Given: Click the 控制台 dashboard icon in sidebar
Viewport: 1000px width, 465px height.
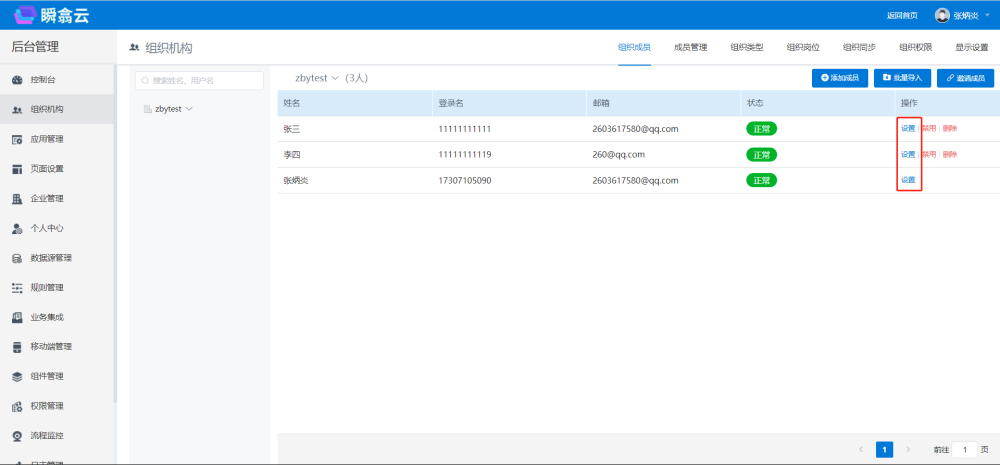Looking at the screenshot, I should (17, 80).
